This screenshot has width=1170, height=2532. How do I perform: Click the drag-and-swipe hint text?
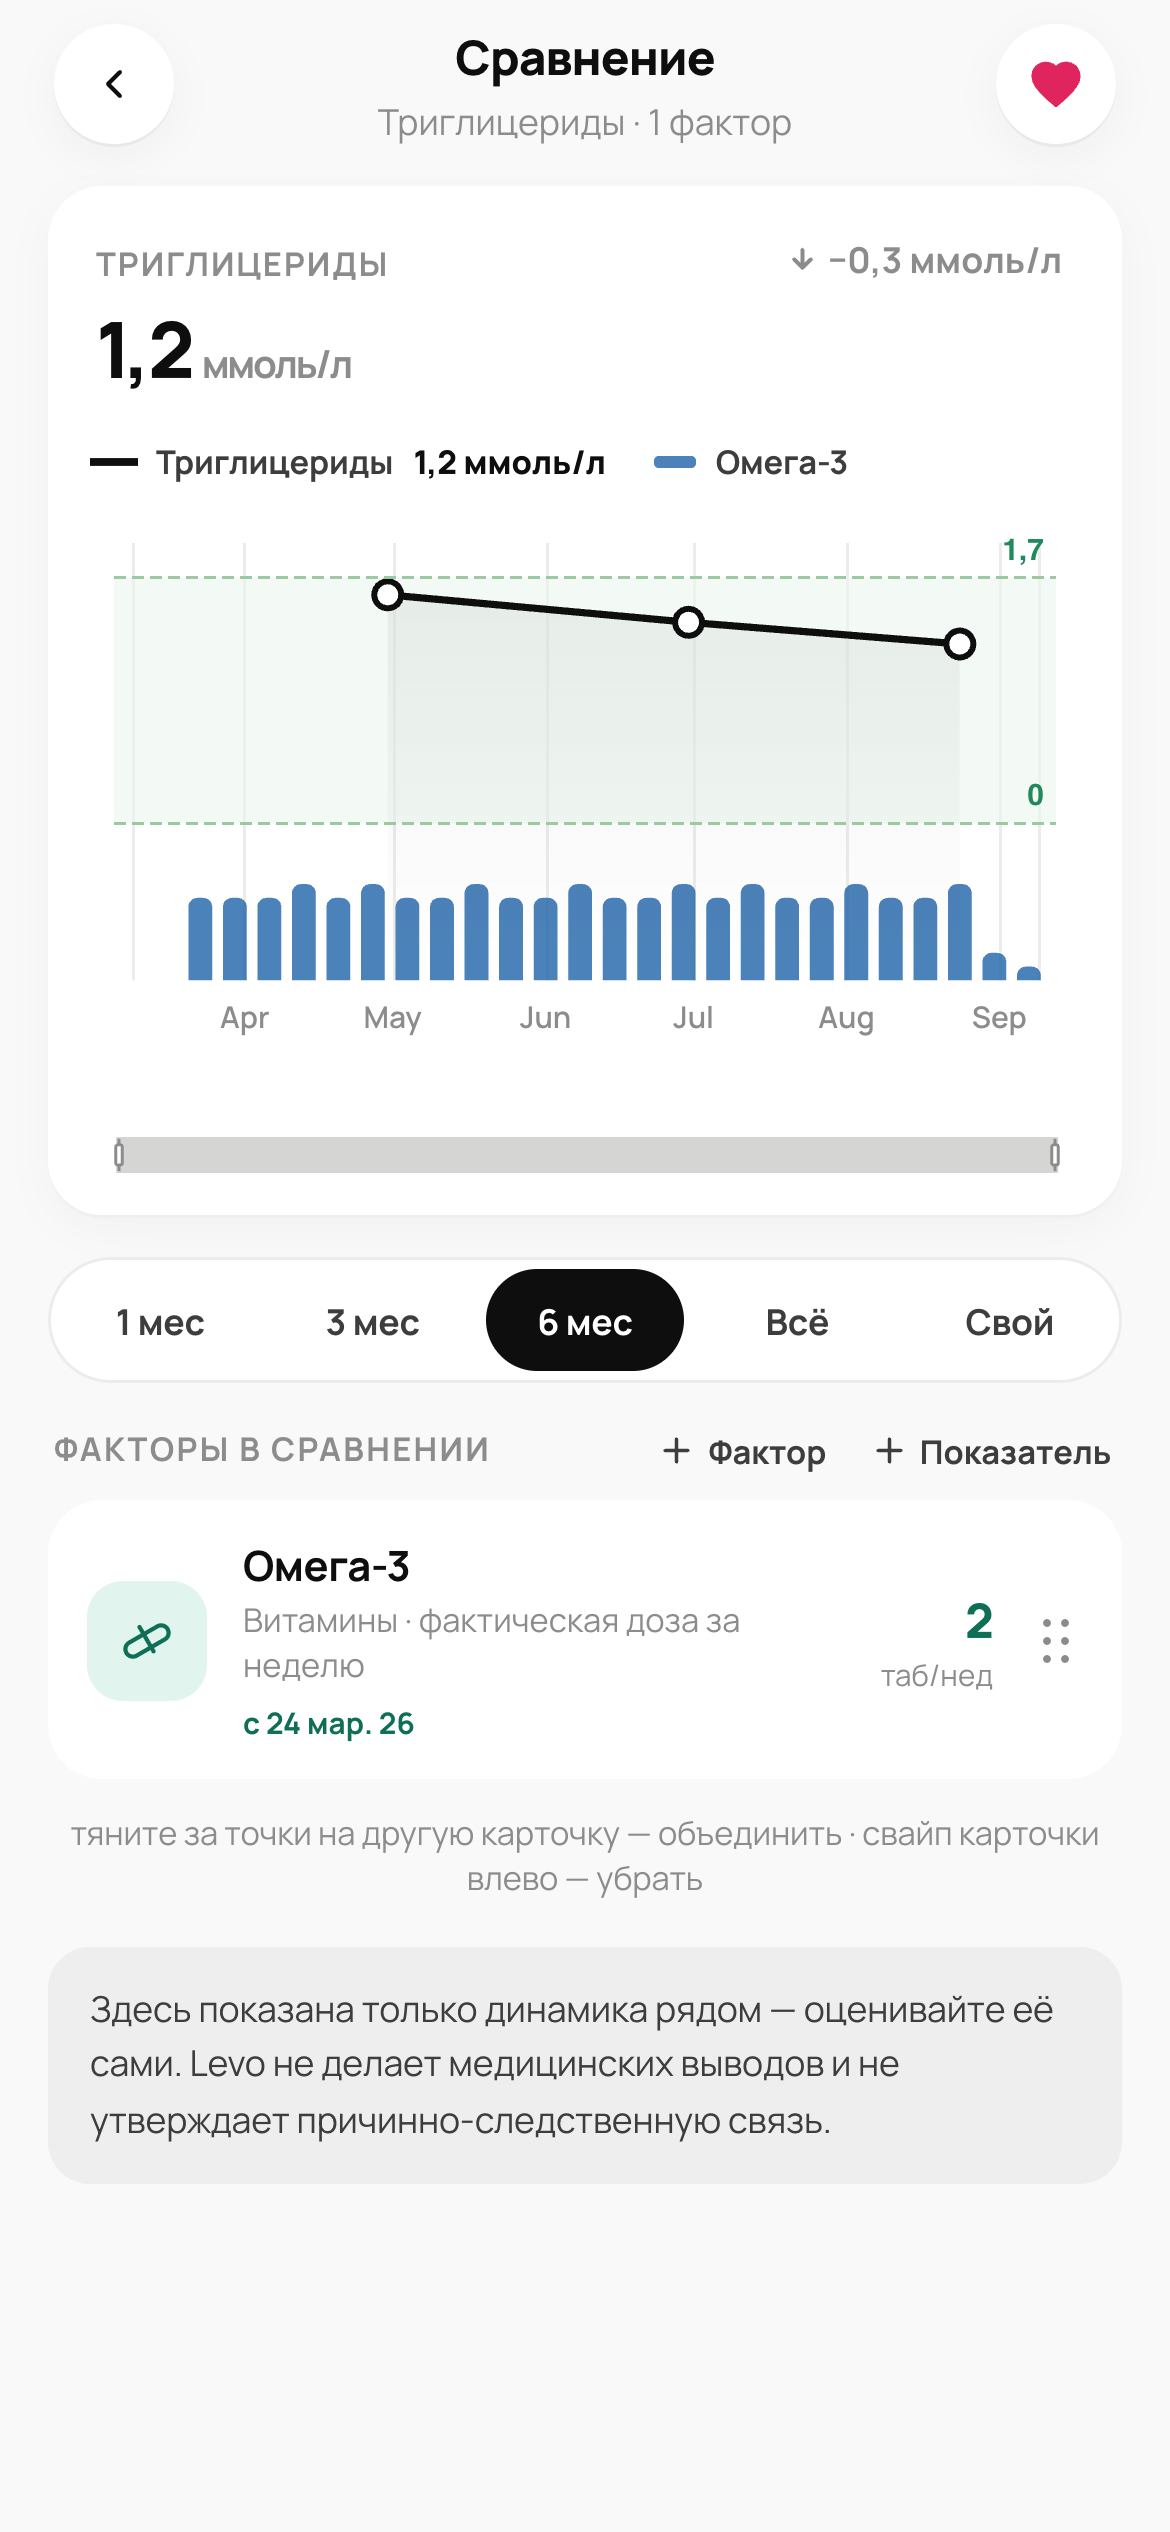[x=585, y=1856]
